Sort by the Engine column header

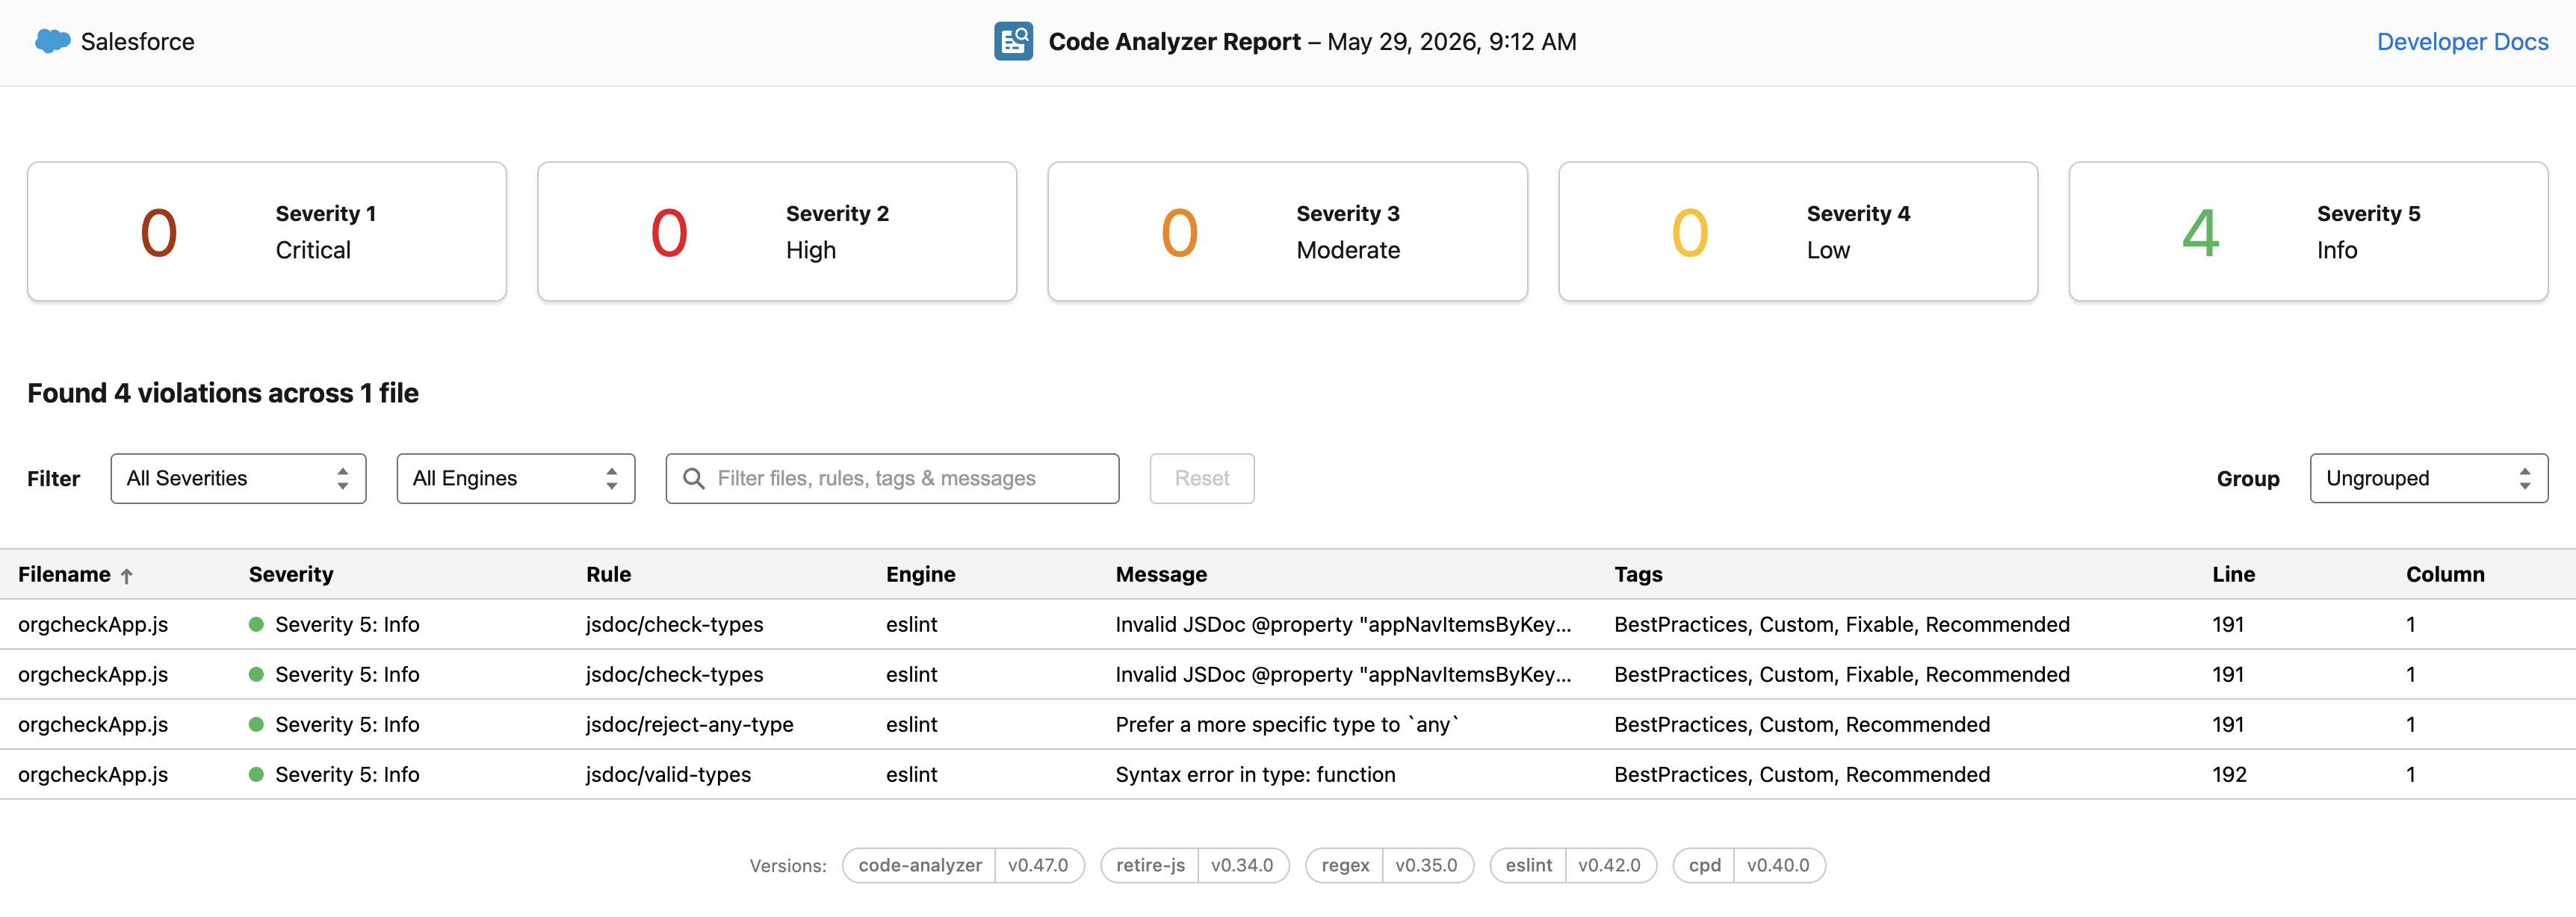920,574
